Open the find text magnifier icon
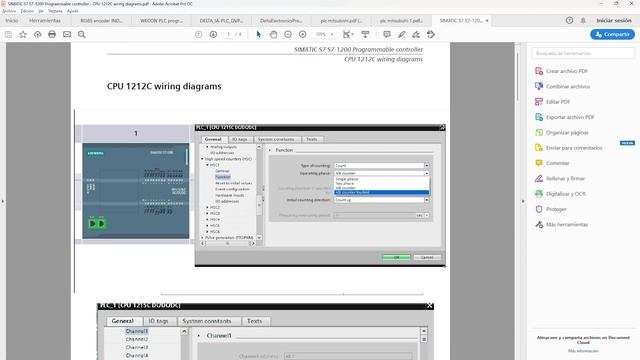The image size is (640, 360). 82,34
